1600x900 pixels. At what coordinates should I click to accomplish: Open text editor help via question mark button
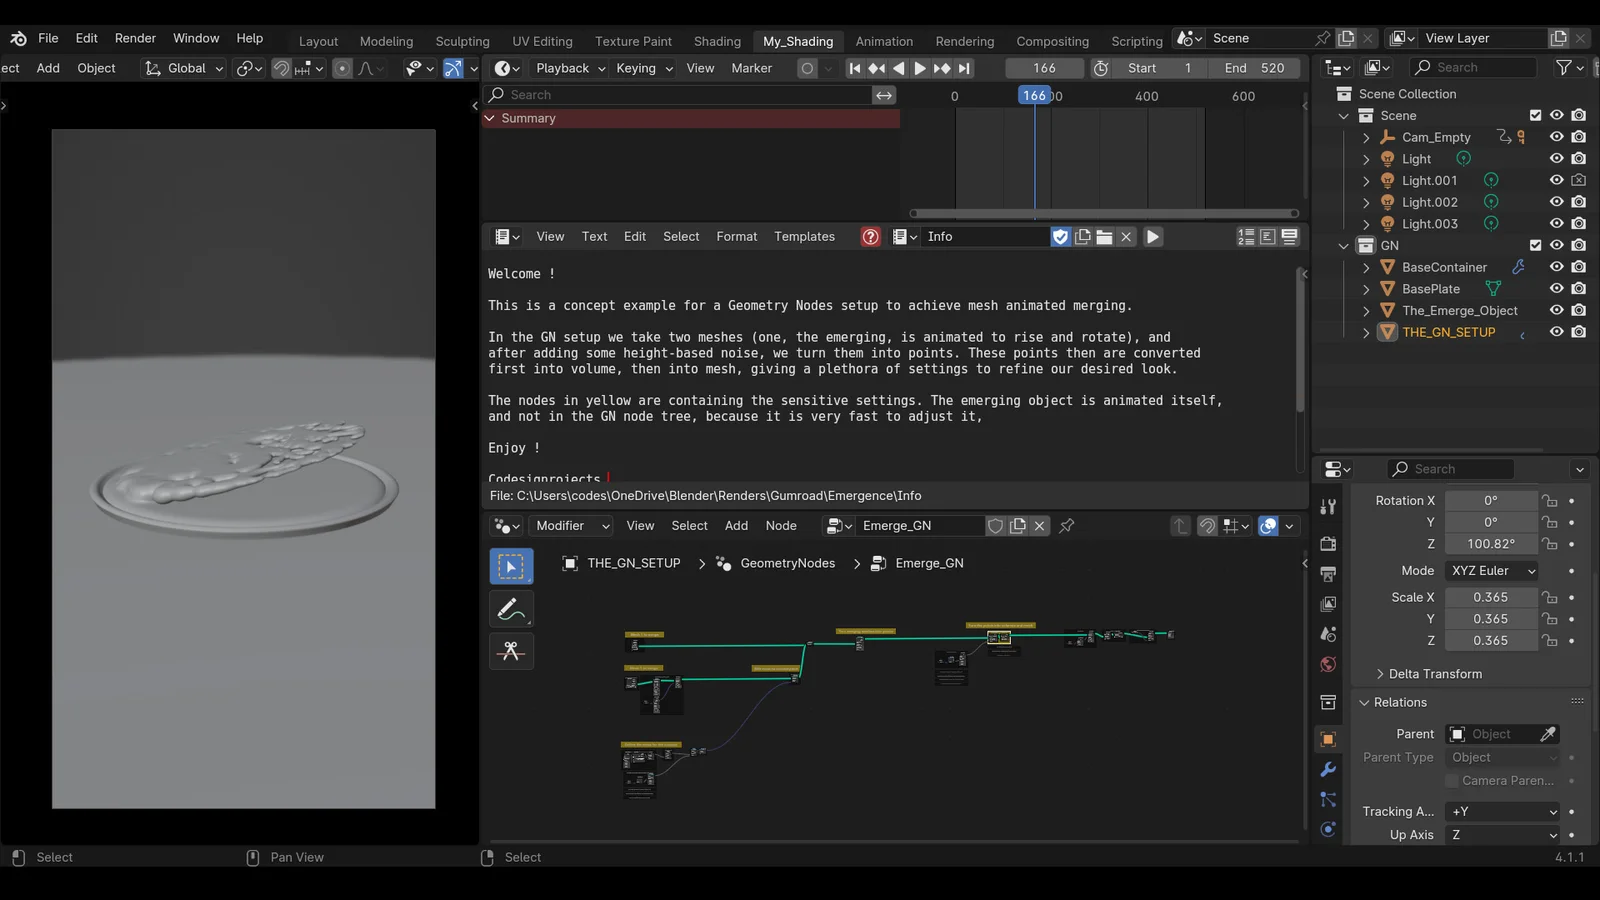[870, 236]
